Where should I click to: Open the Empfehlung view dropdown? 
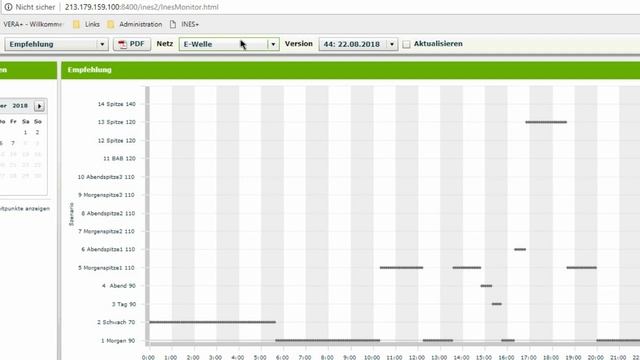(56, 44)
